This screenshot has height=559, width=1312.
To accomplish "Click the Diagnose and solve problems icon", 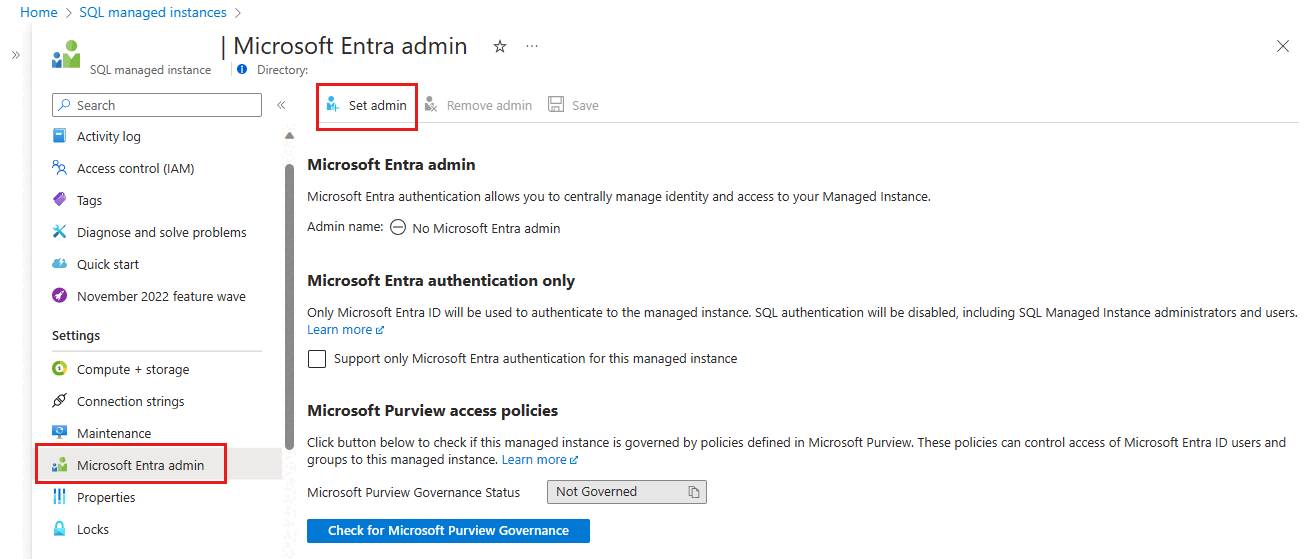I will 60,232.
